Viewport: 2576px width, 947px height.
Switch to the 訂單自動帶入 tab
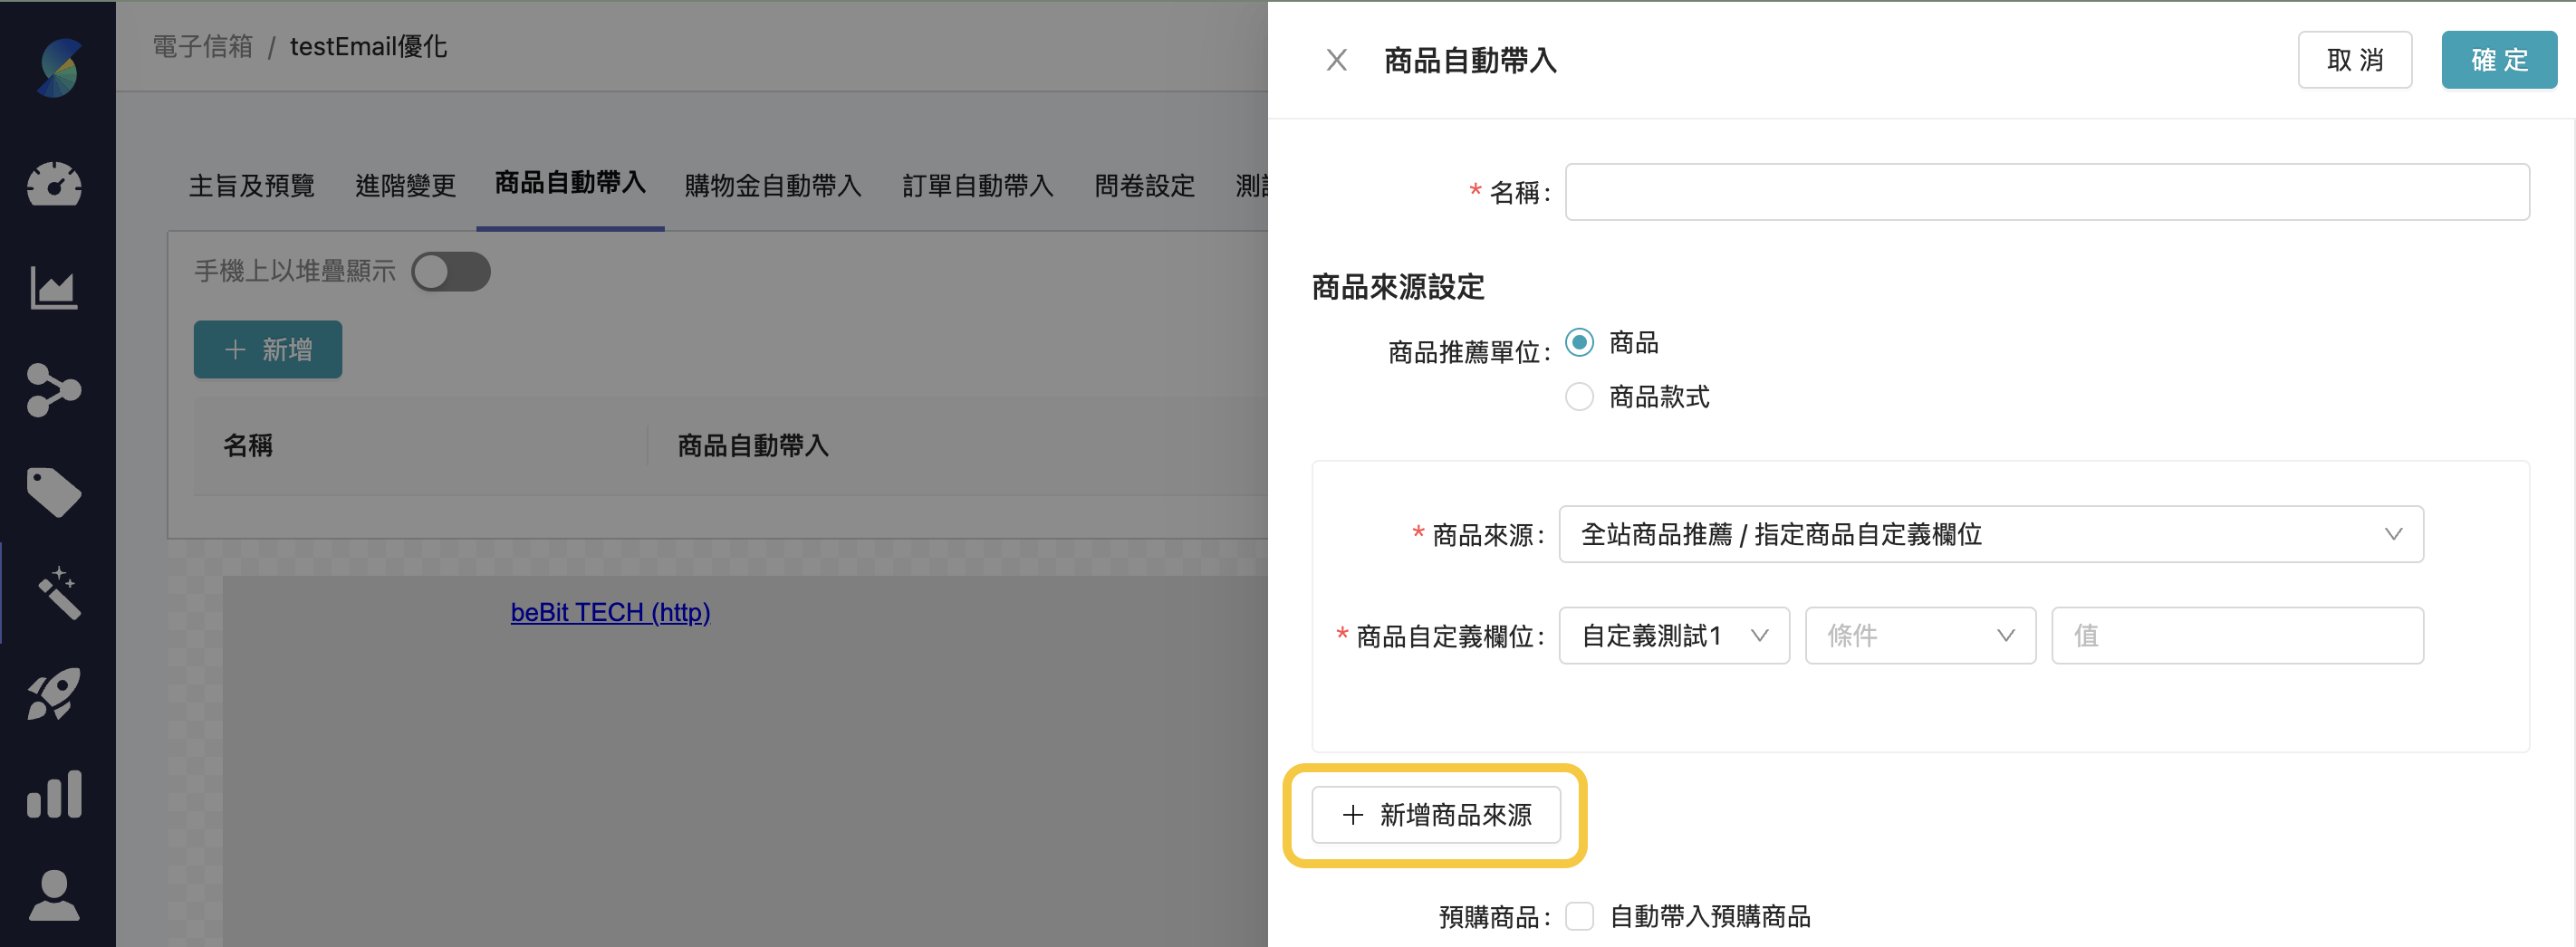[x=976, y=186]
